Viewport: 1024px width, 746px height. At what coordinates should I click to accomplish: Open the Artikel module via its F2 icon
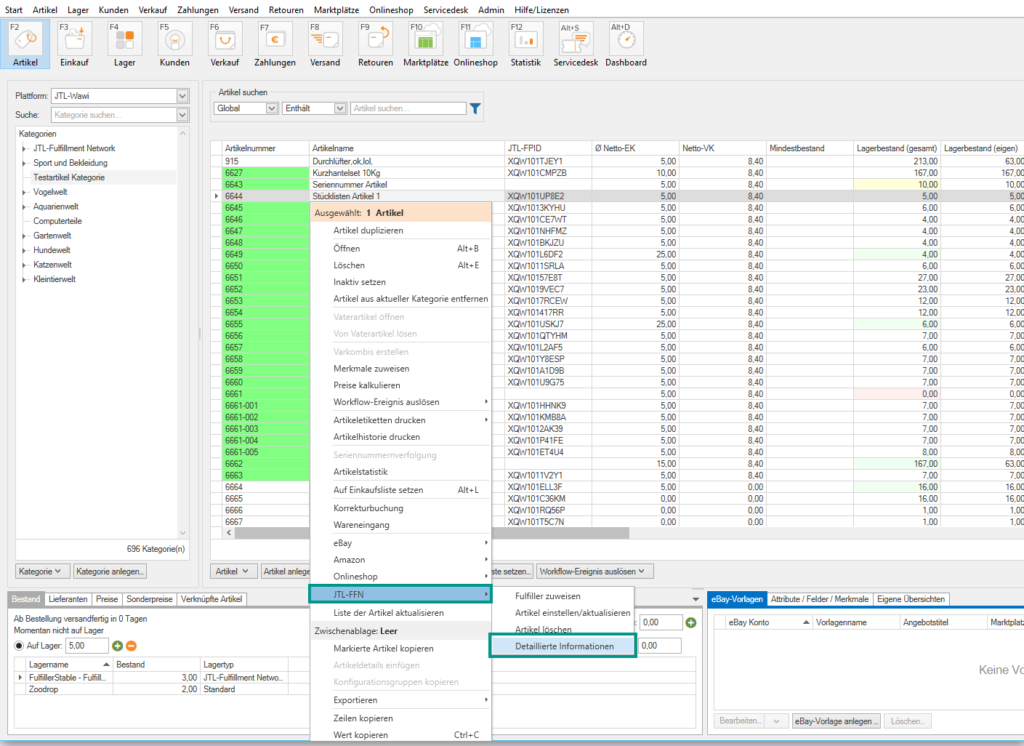[x=25, y=42]
